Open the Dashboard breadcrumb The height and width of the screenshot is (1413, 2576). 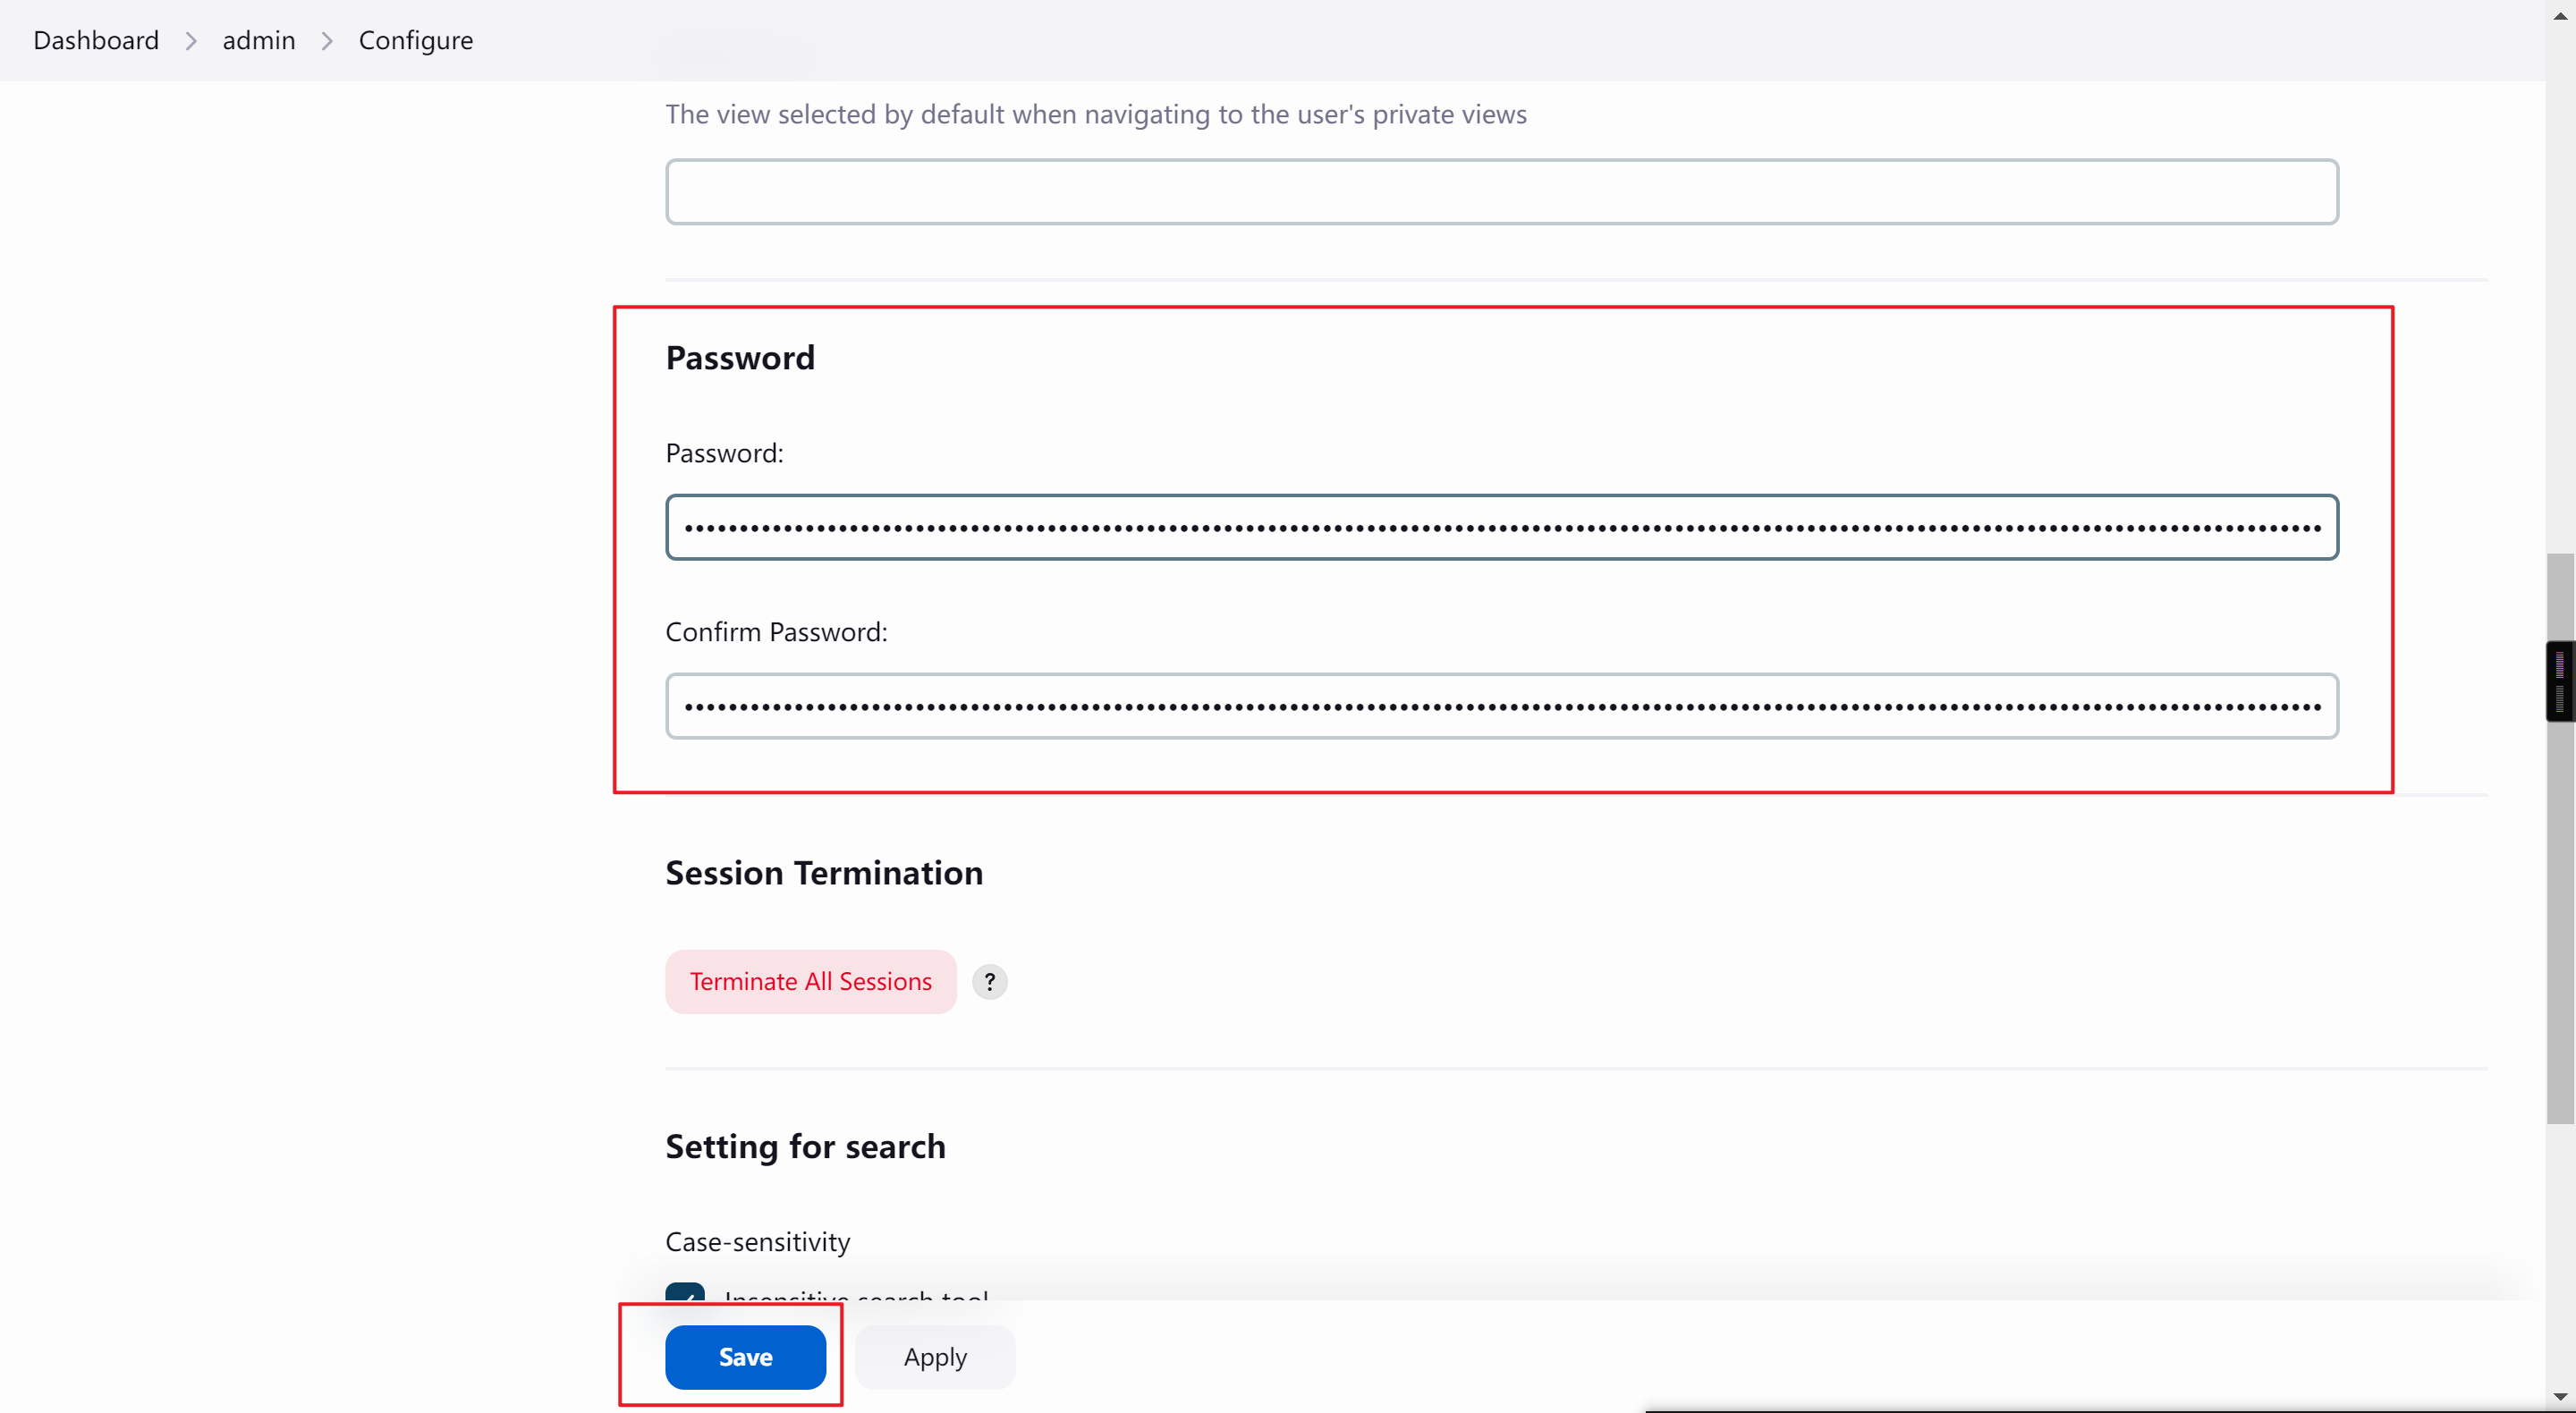pos(96,41)
